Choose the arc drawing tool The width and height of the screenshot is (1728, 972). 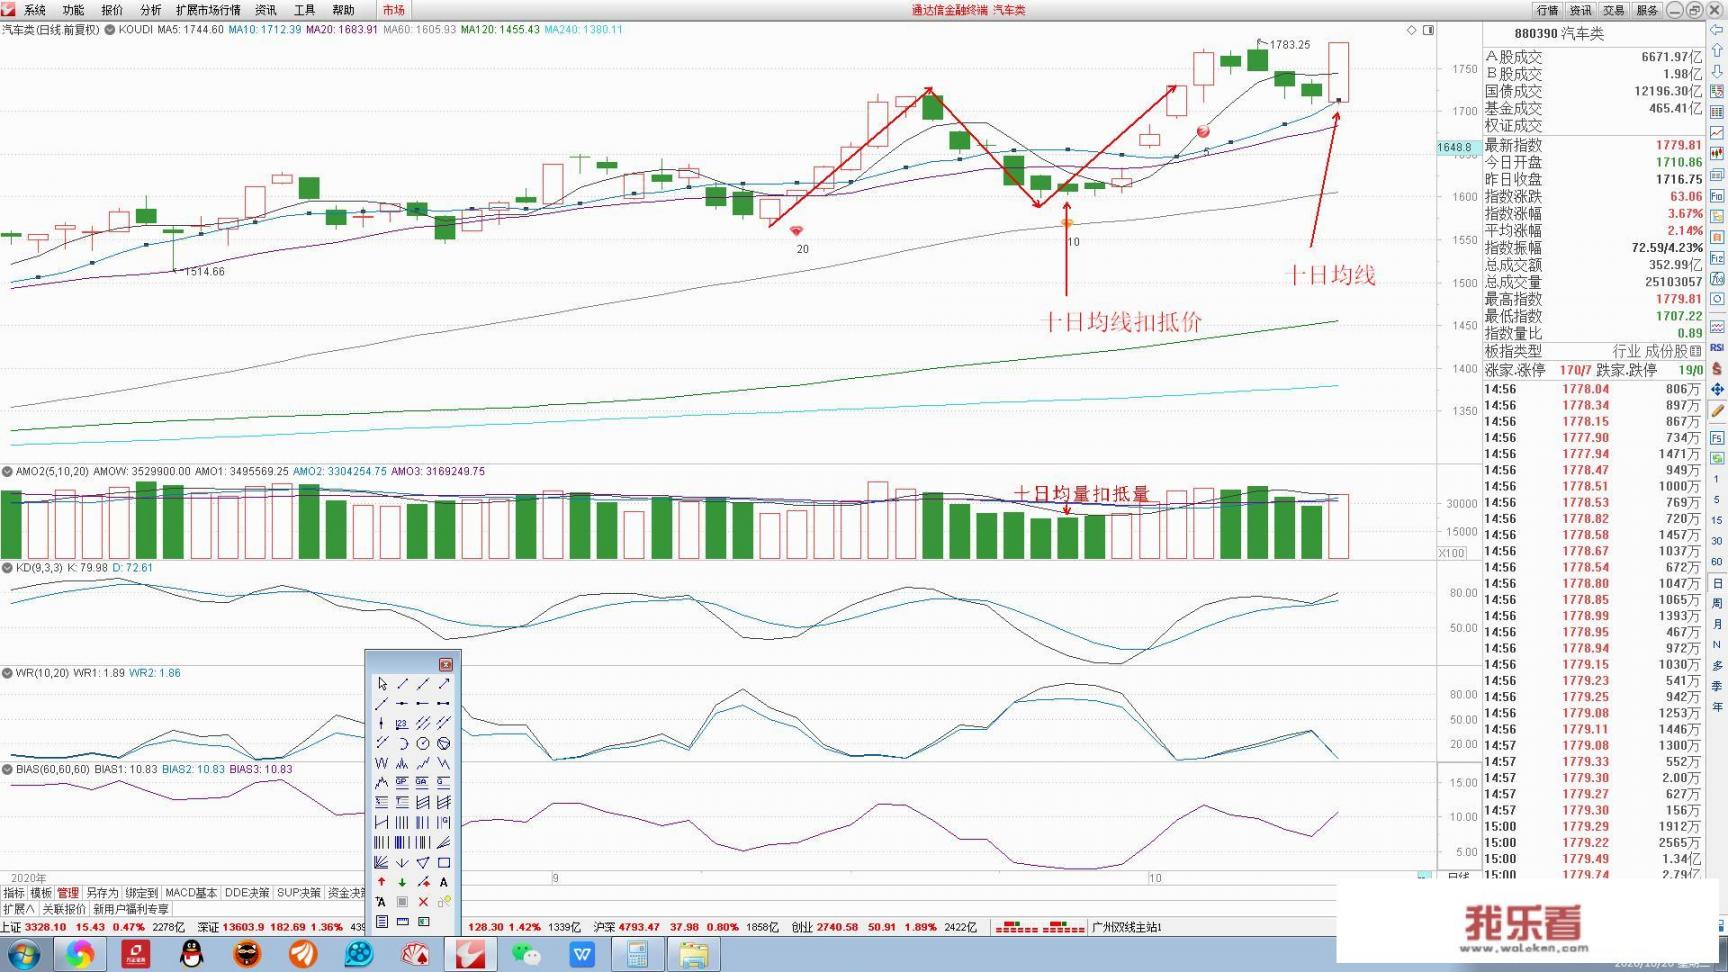(x=402, y=743)
